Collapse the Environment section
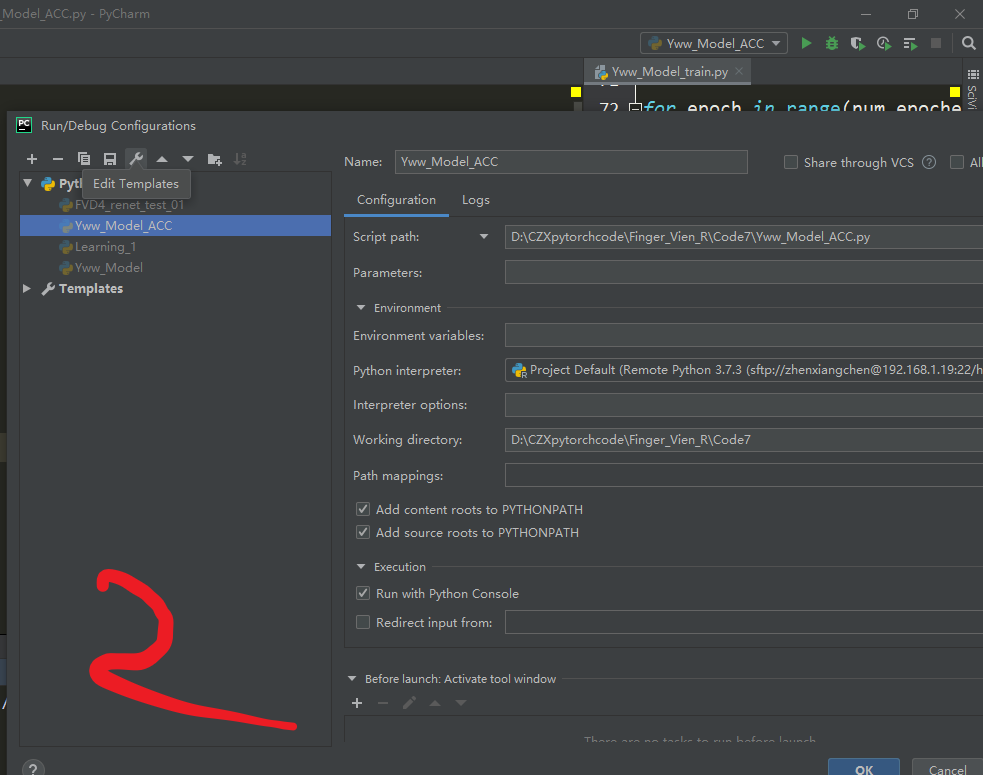This screenshot has height=775, width=983. (360, 308)
